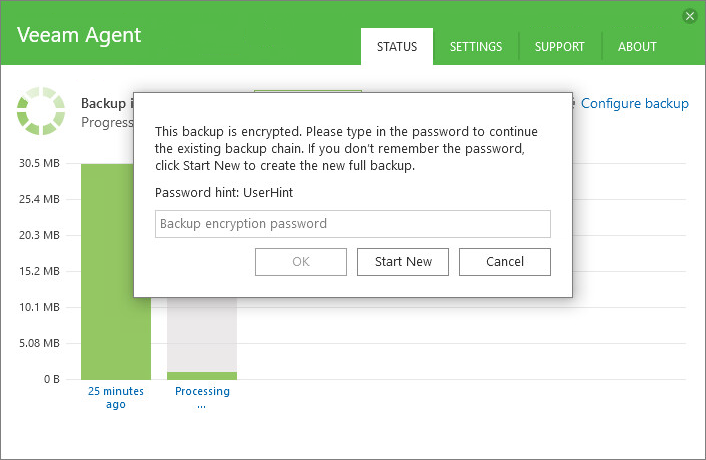Click the encrypted backup message text
Screen dimensions: 706x460
[x=346, y=149]
